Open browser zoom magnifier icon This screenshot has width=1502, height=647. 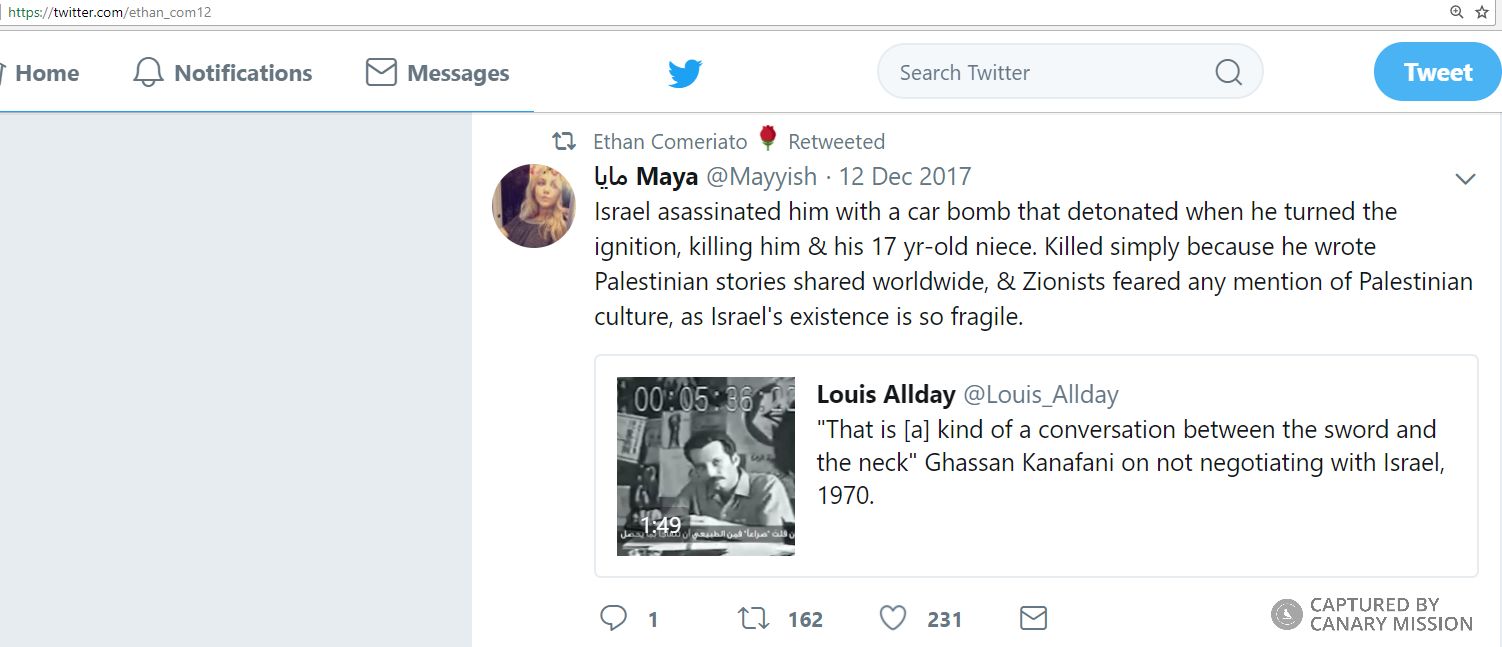tap(1457, 12)
